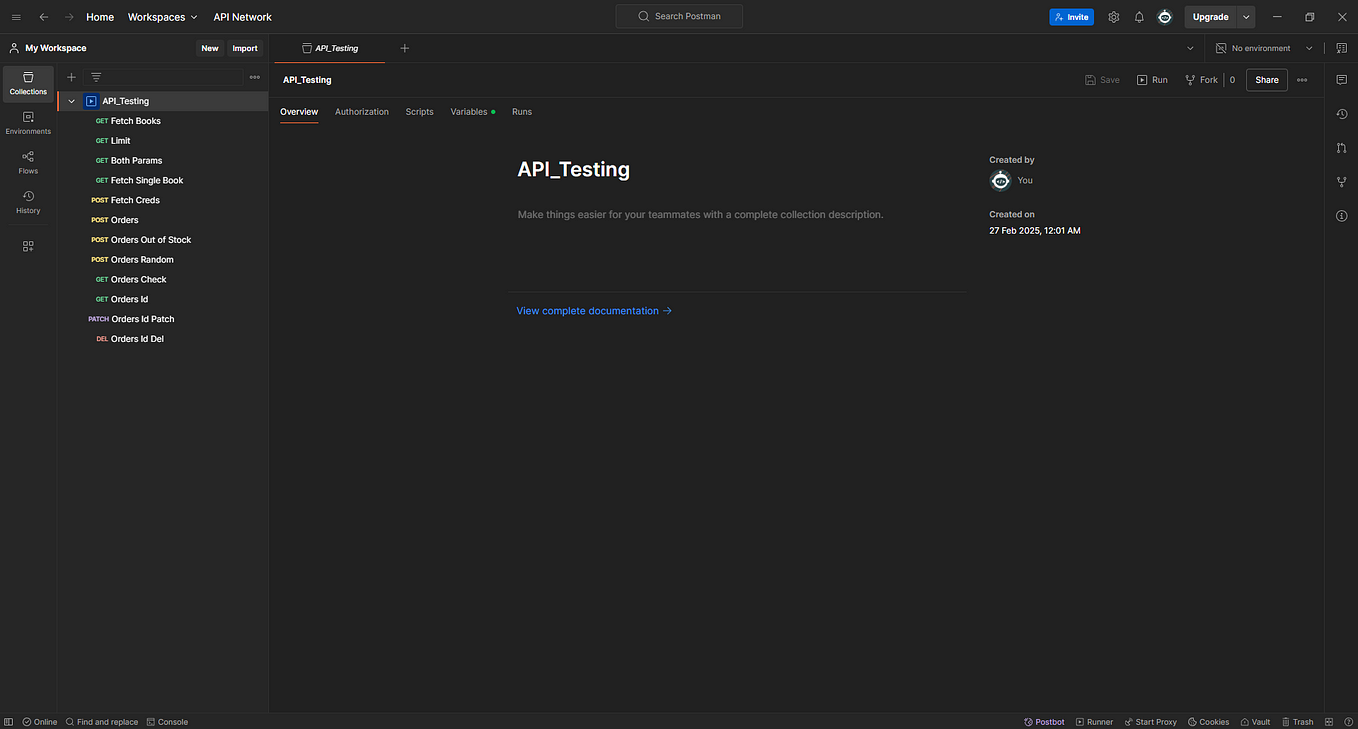Open Cookies in the status bar
Viewport: 1358px width, 729px height.
tap(1208, 722)
